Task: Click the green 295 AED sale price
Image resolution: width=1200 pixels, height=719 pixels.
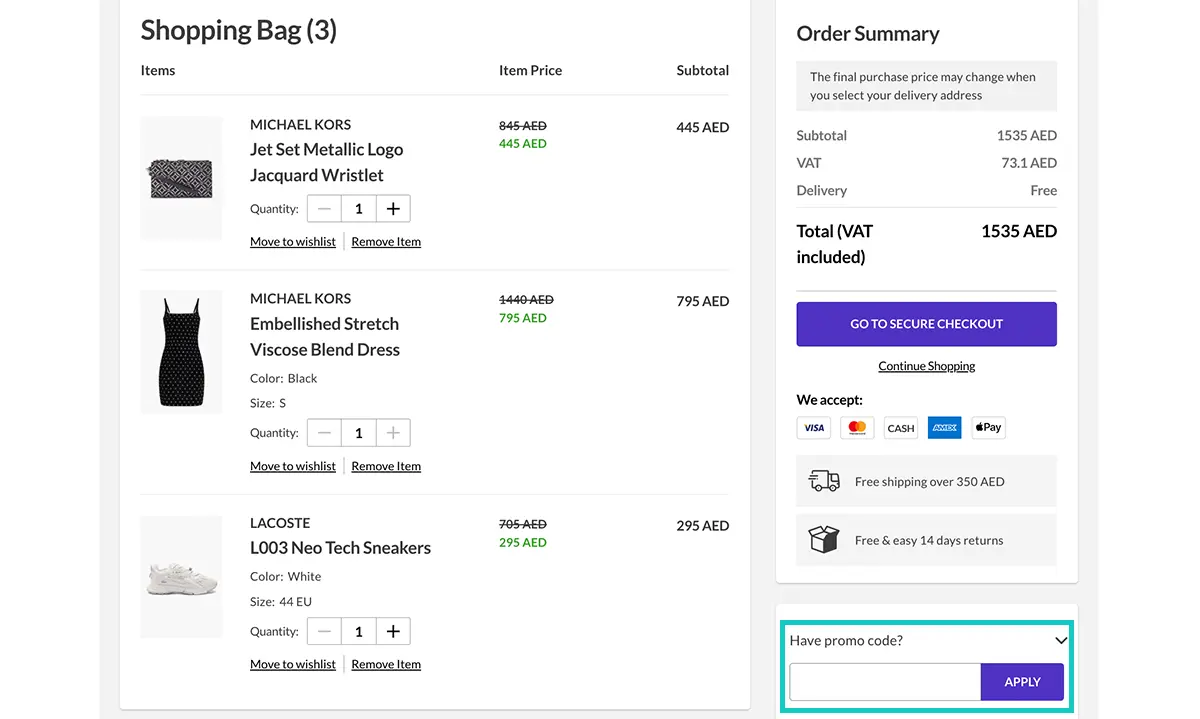Action: (x=523, y=543)
